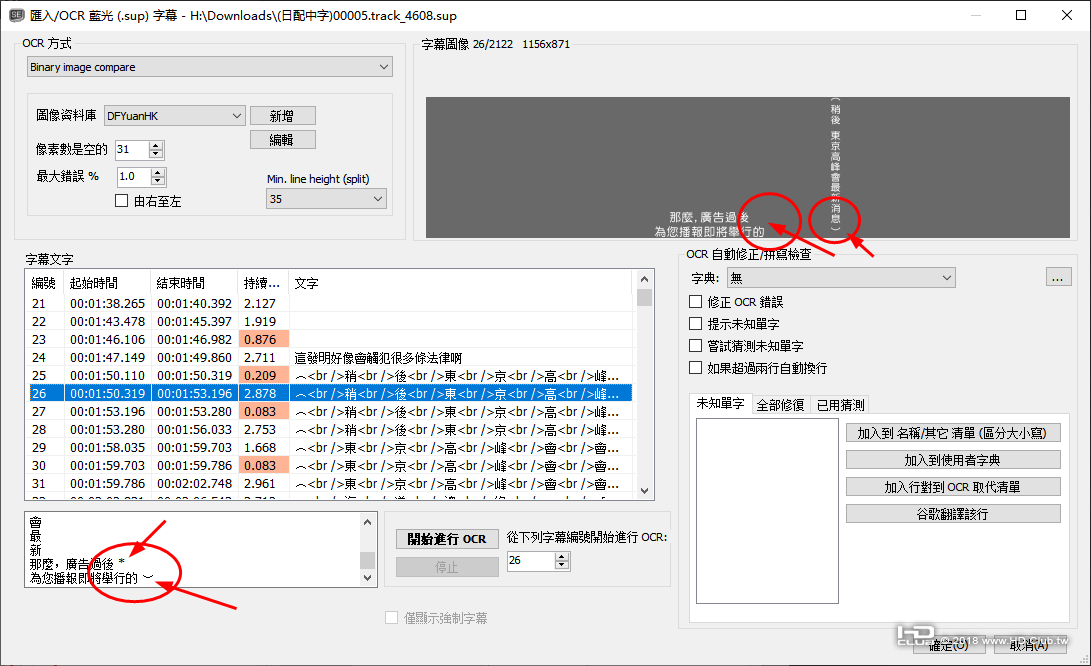Screen dimensions: 1091x666
Task: Toggle the 僅顯示強制字幕 checkbox
Action: tap(391, 616)
